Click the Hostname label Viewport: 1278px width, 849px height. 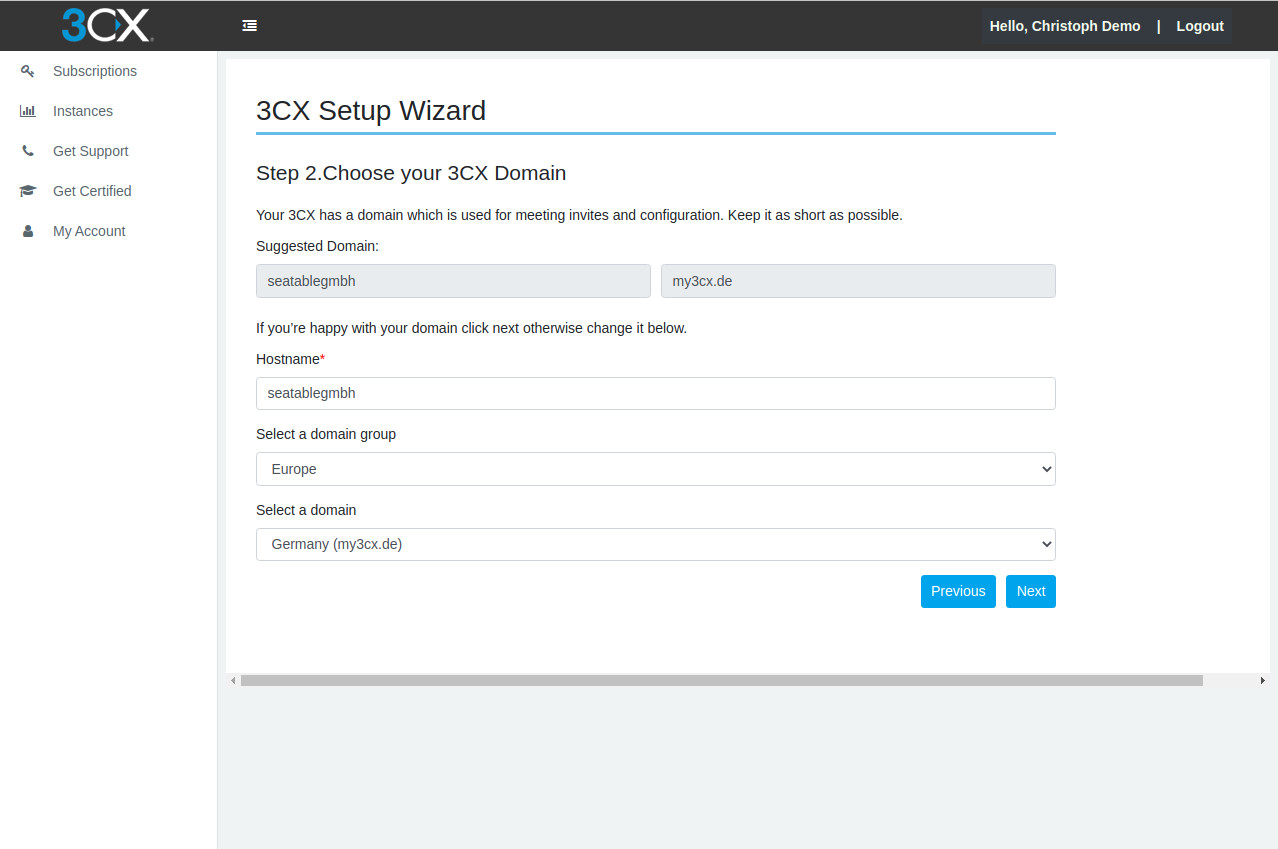click(x=290, y=359)
